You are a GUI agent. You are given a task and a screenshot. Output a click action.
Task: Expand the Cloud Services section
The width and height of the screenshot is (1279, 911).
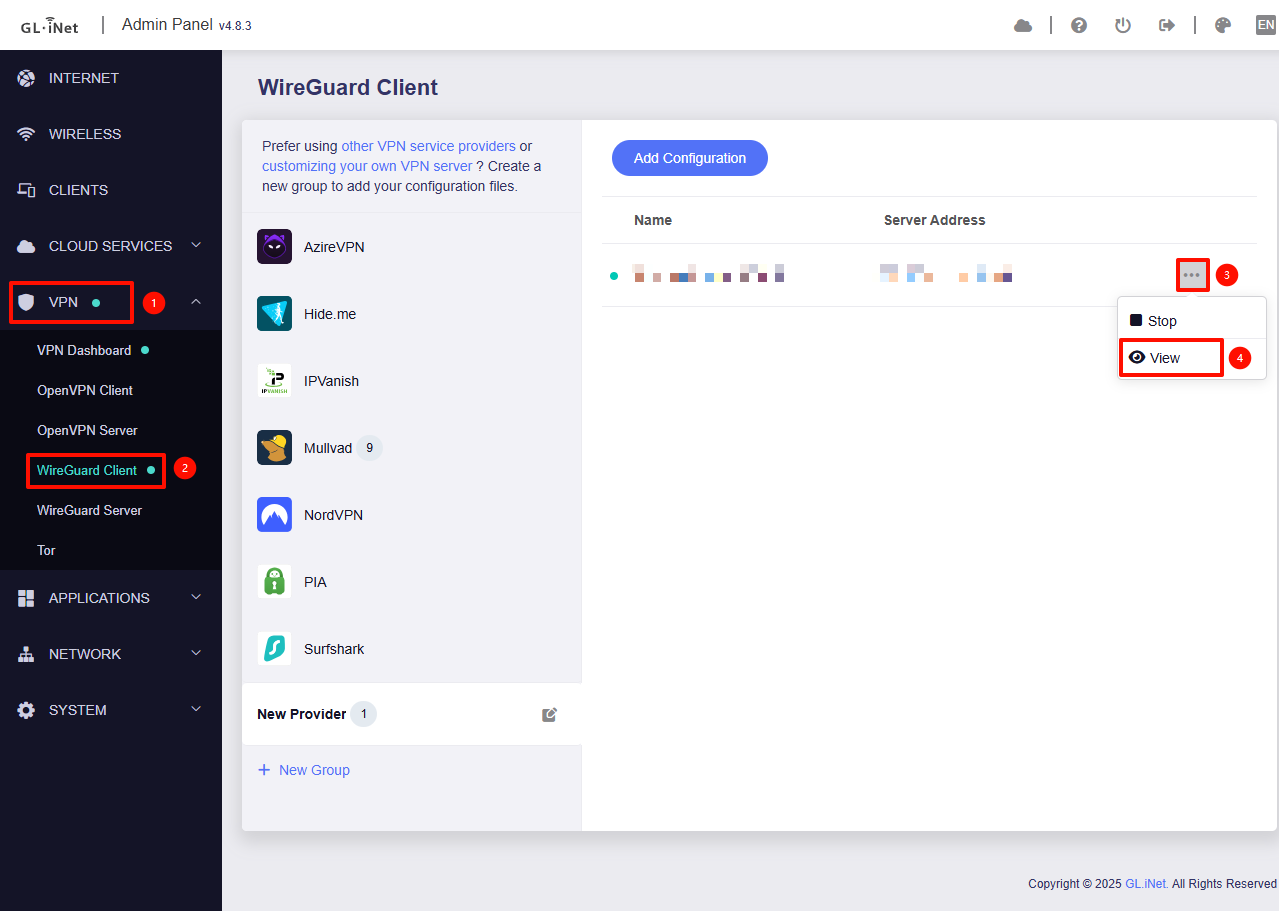tap(196, 246)
